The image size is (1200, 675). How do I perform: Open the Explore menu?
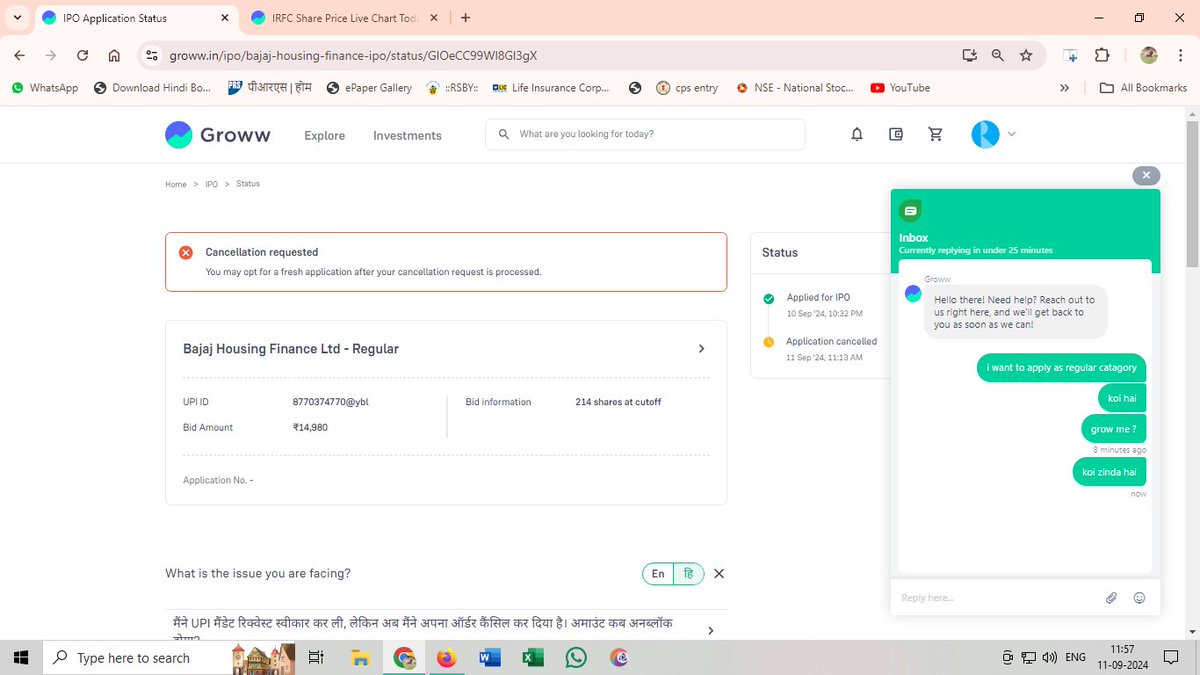325,135
